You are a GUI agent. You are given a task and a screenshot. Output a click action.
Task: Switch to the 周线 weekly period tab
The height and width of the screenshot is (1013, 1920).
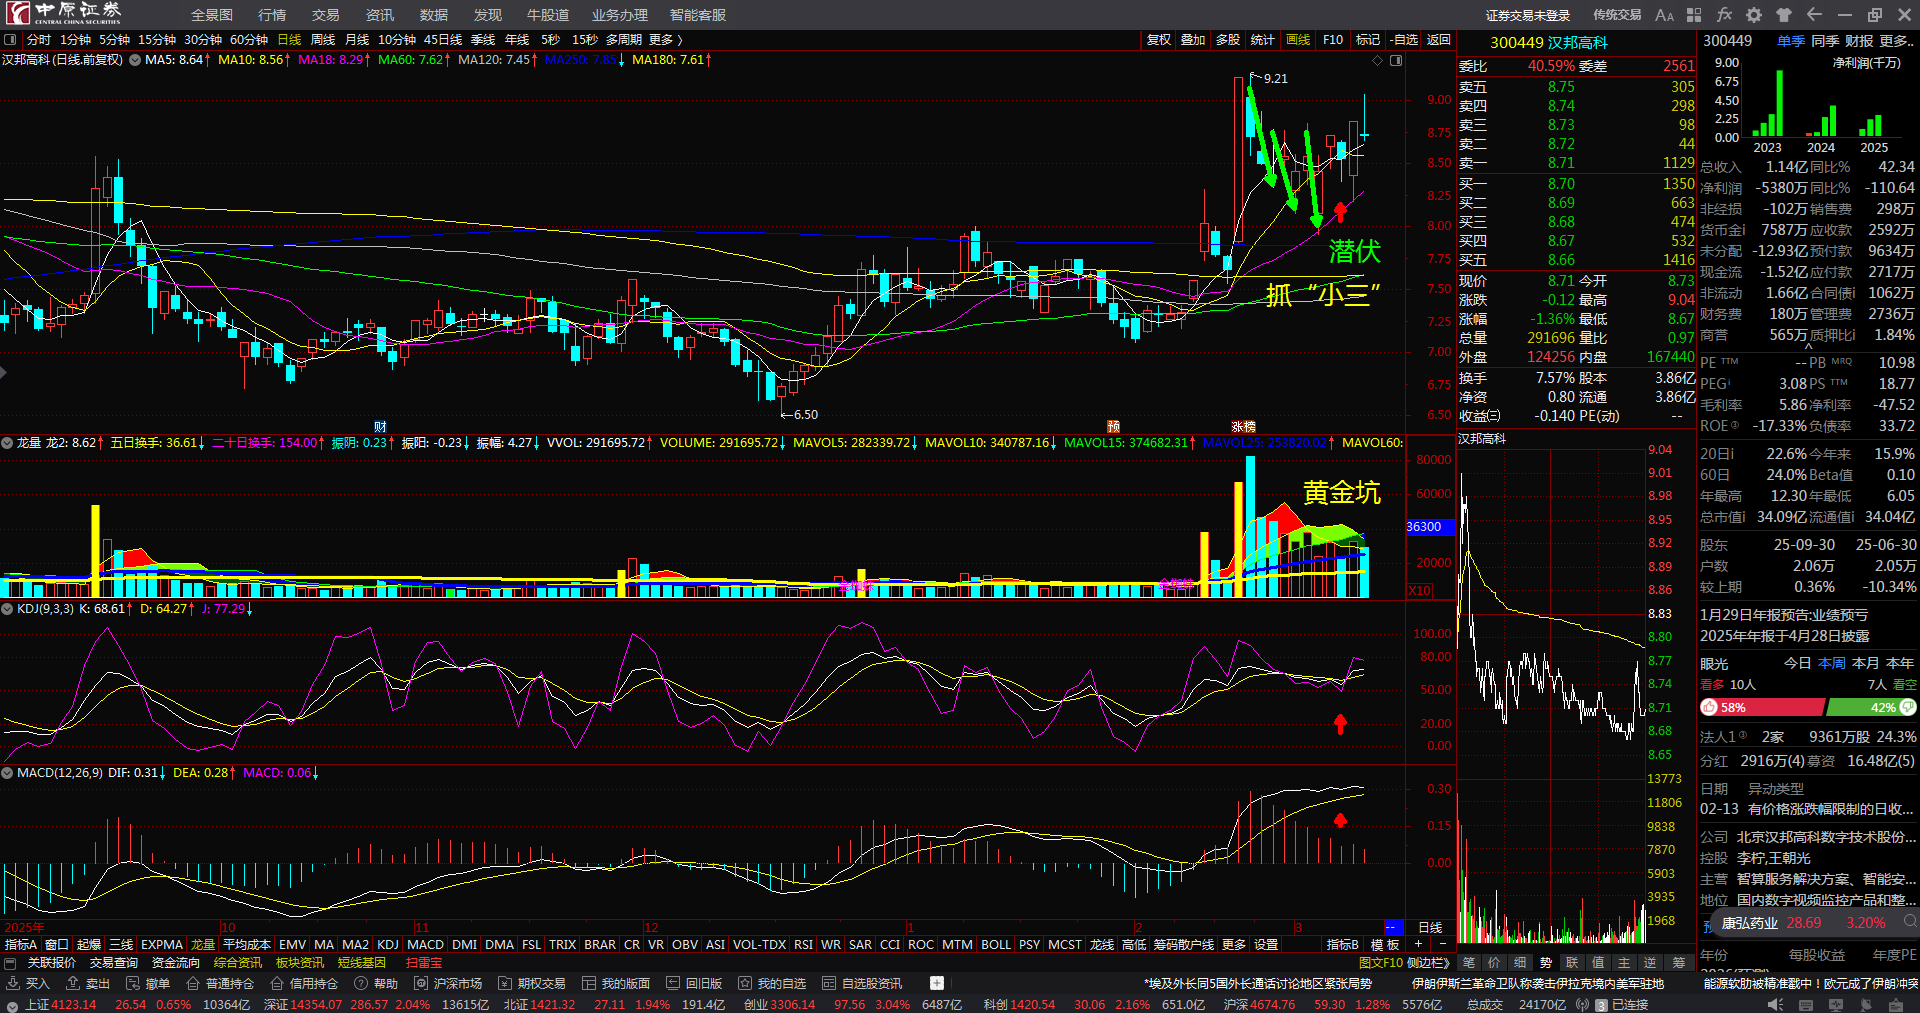323,40
